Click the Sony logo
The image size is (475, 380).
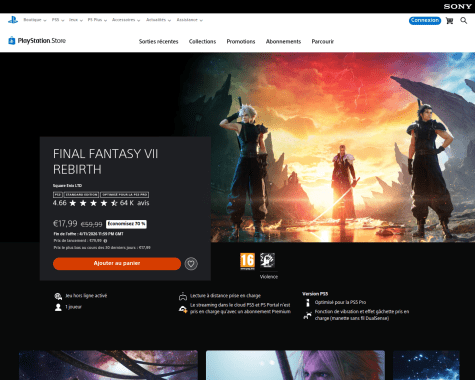pos(457,6)
